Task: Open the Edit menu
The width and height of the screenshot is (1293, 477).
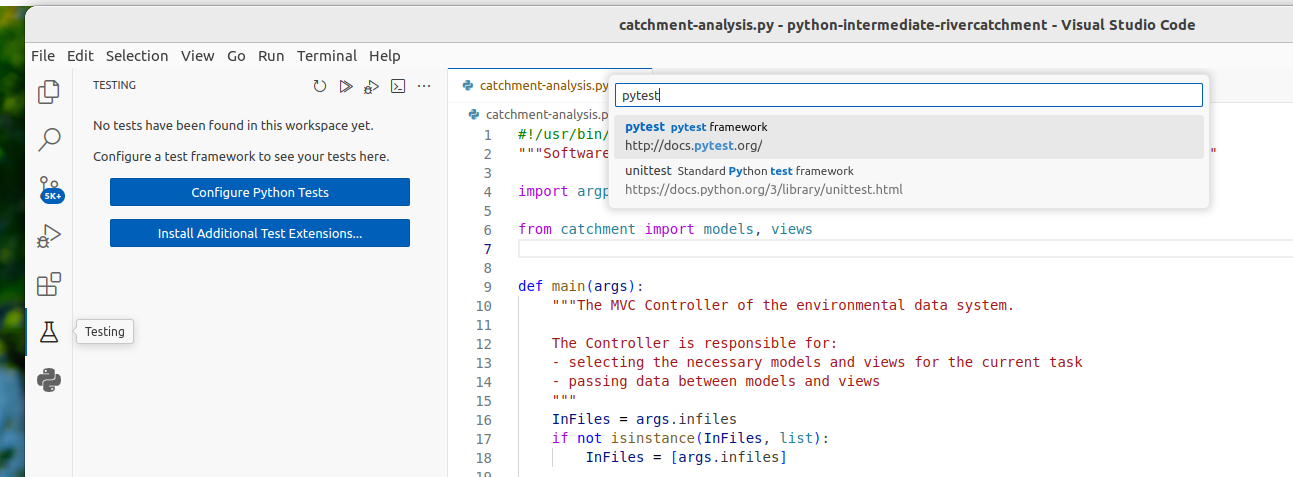Action: tap(80, 56)
